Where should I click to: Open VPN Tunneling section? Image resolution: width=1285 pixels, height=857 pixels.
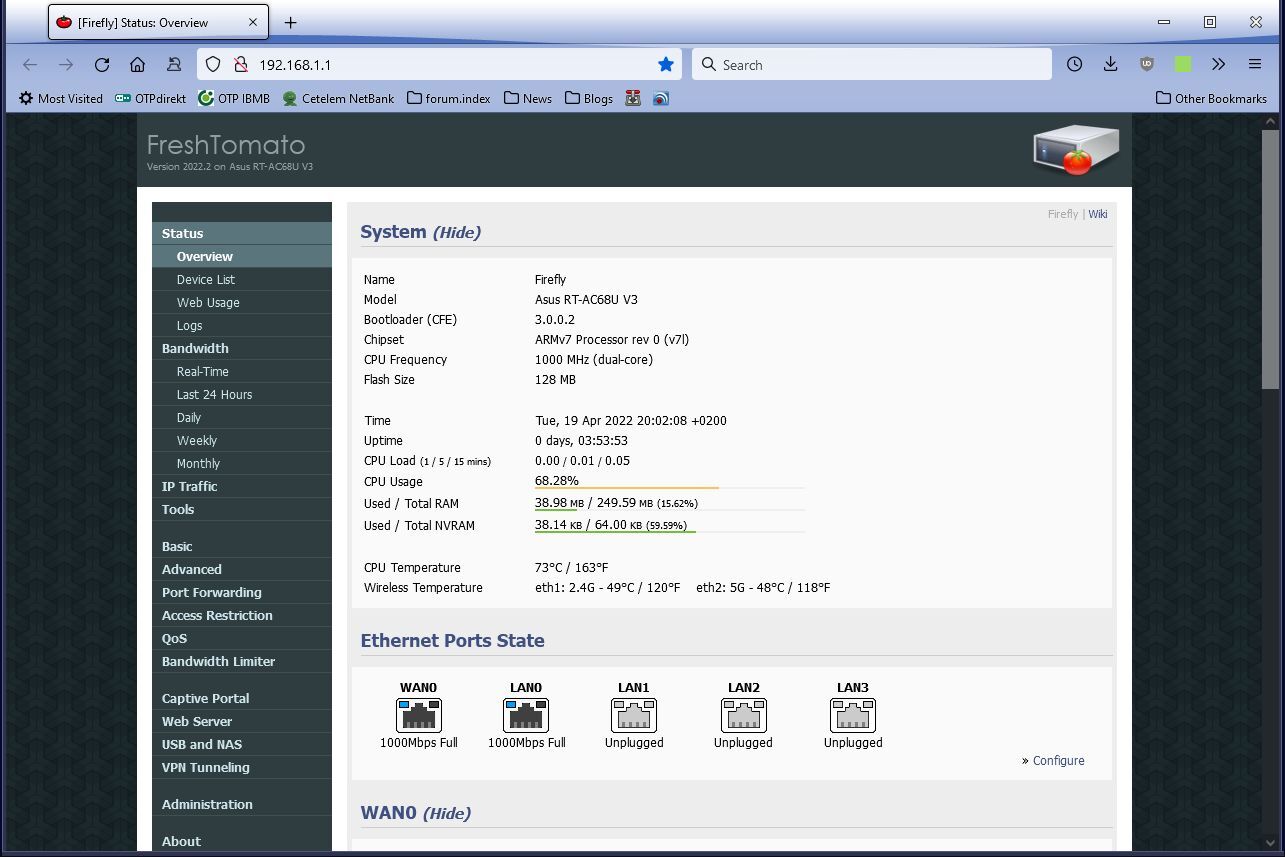[242, 767]
